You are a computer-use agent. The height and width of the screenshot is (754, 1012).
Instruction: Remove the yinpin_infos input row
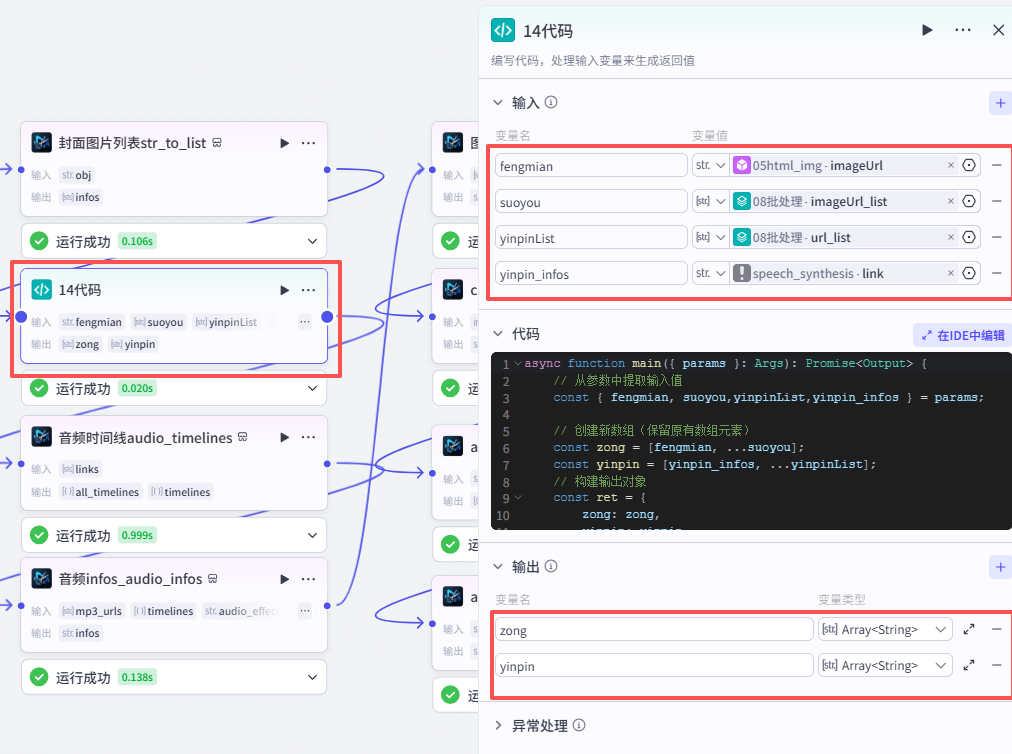point(997,274)
